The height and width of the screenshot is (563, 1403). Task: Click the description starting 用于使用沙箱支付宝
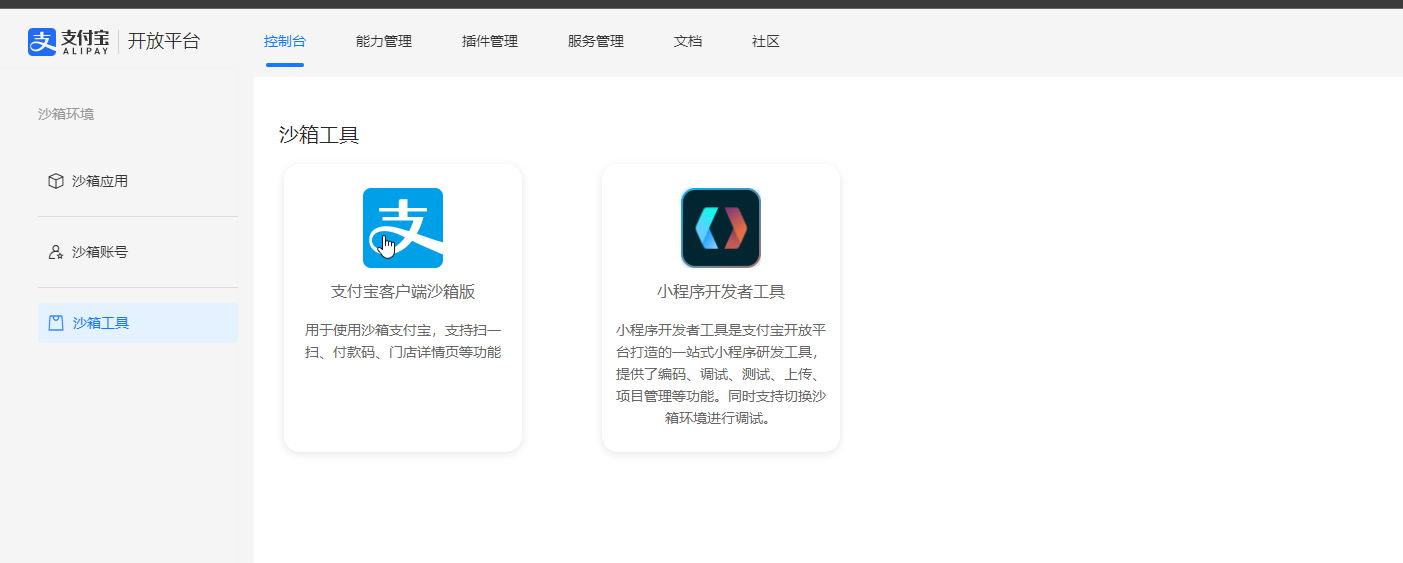[403, 340]
